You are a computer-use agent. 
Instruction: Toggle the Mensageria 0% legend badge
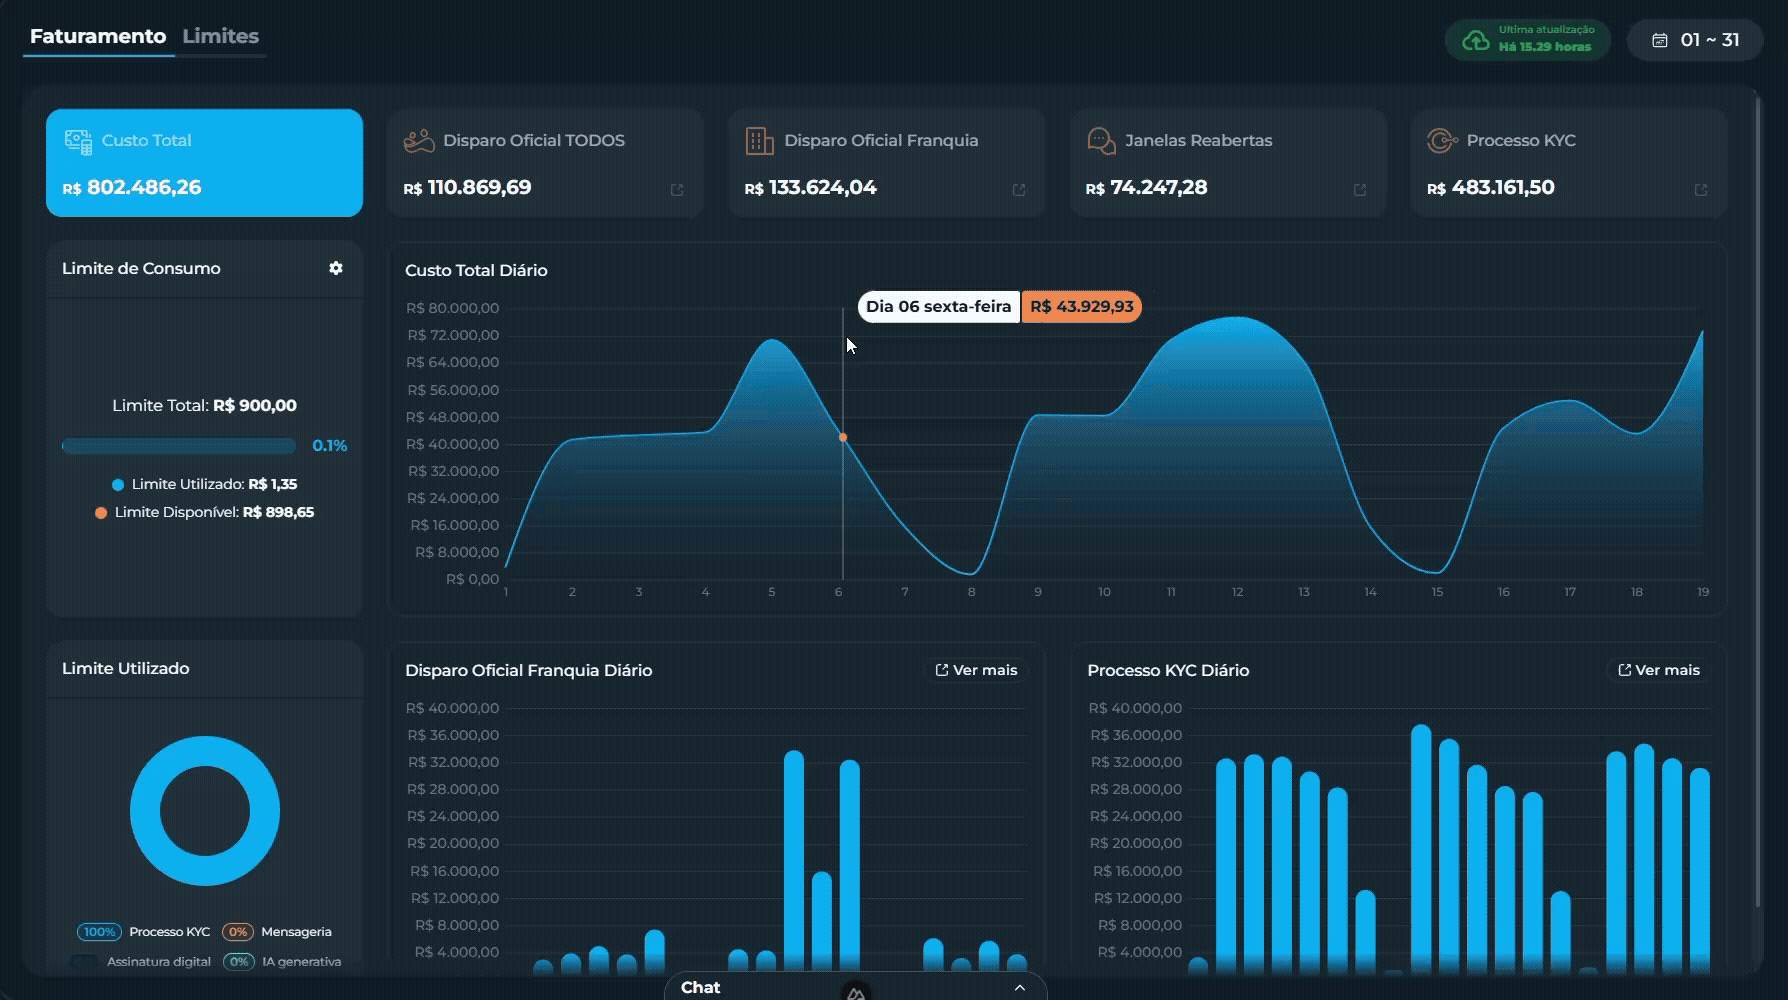(238, 932)
